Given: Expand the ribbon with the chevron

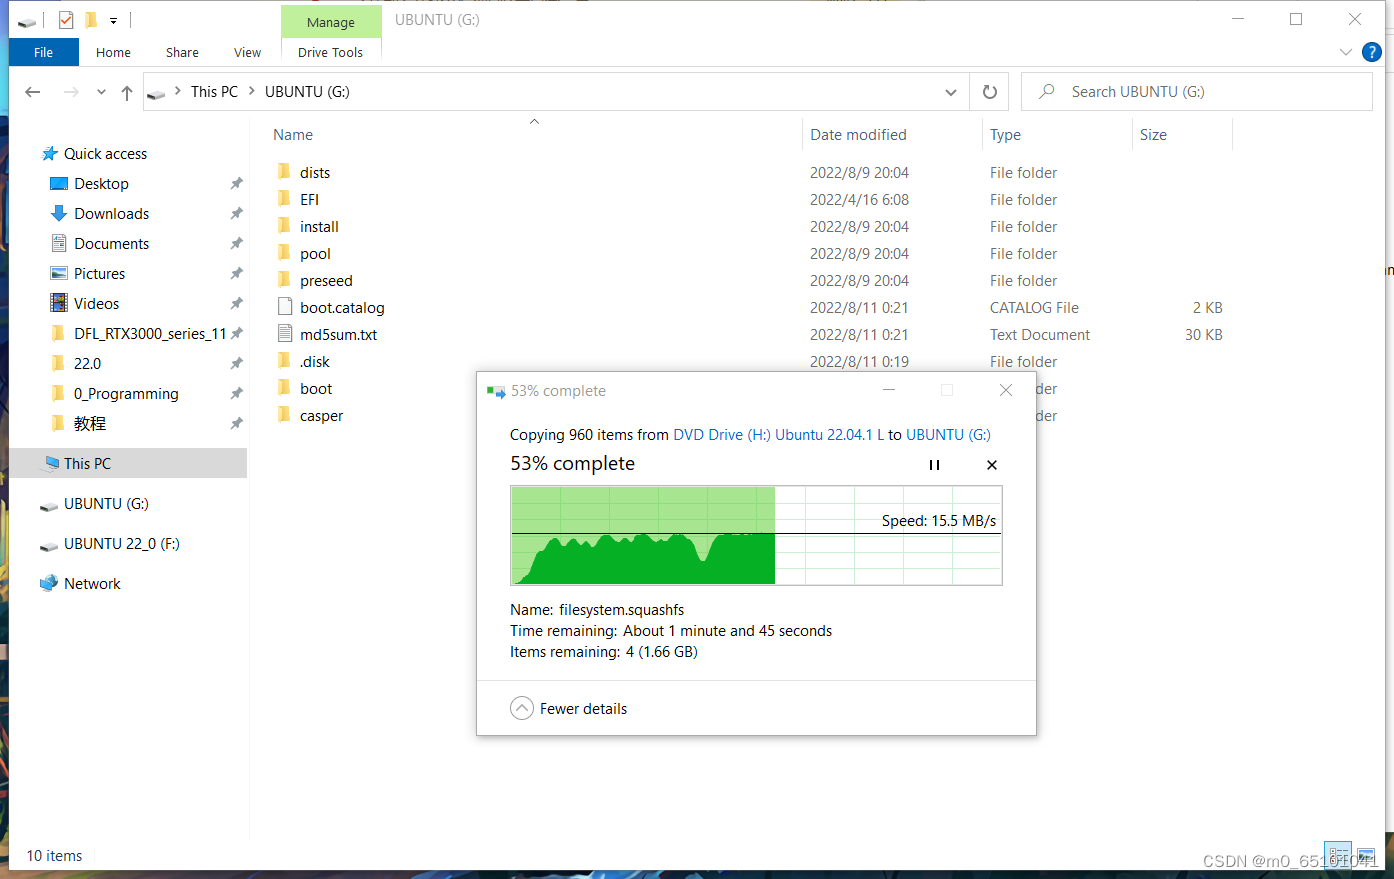Looking at the screenshot, I should tap(1345, 52).
